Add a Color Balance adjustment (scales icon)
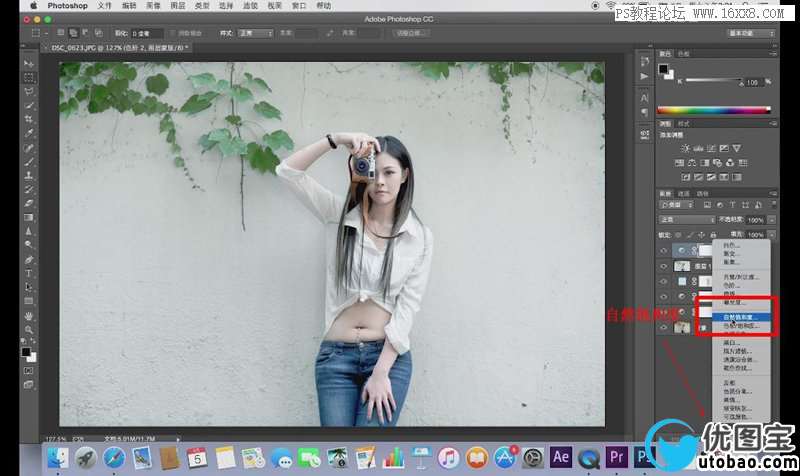This screenshot has height=476, width=800. [692, 163]
